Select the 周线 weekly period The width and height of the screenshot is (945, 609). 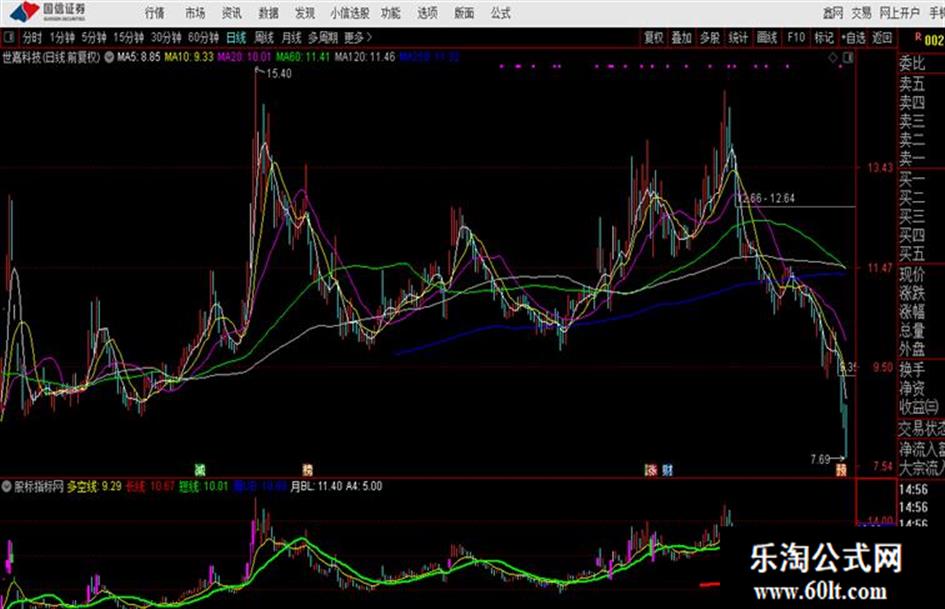[264, 37]
